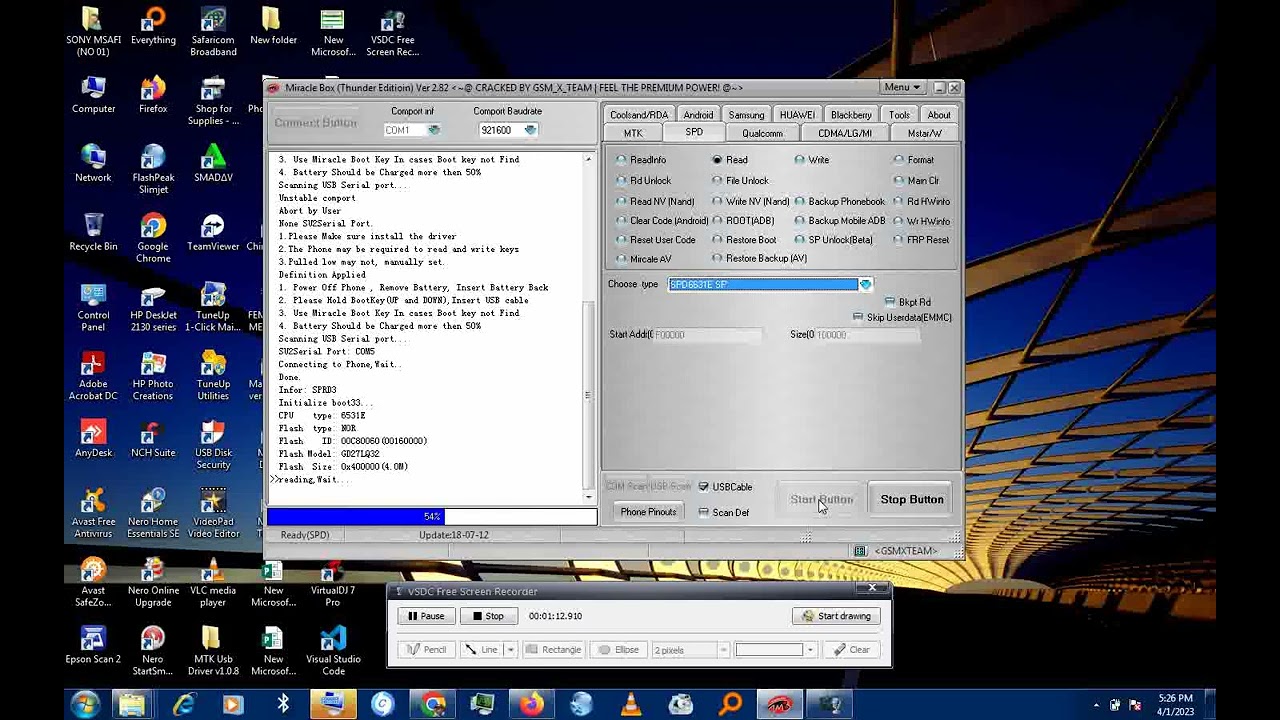The height and width of the screenshot is (720, 1280).
Task: Open the color dropdown in VSDC recorder
Action: point(810,650)
